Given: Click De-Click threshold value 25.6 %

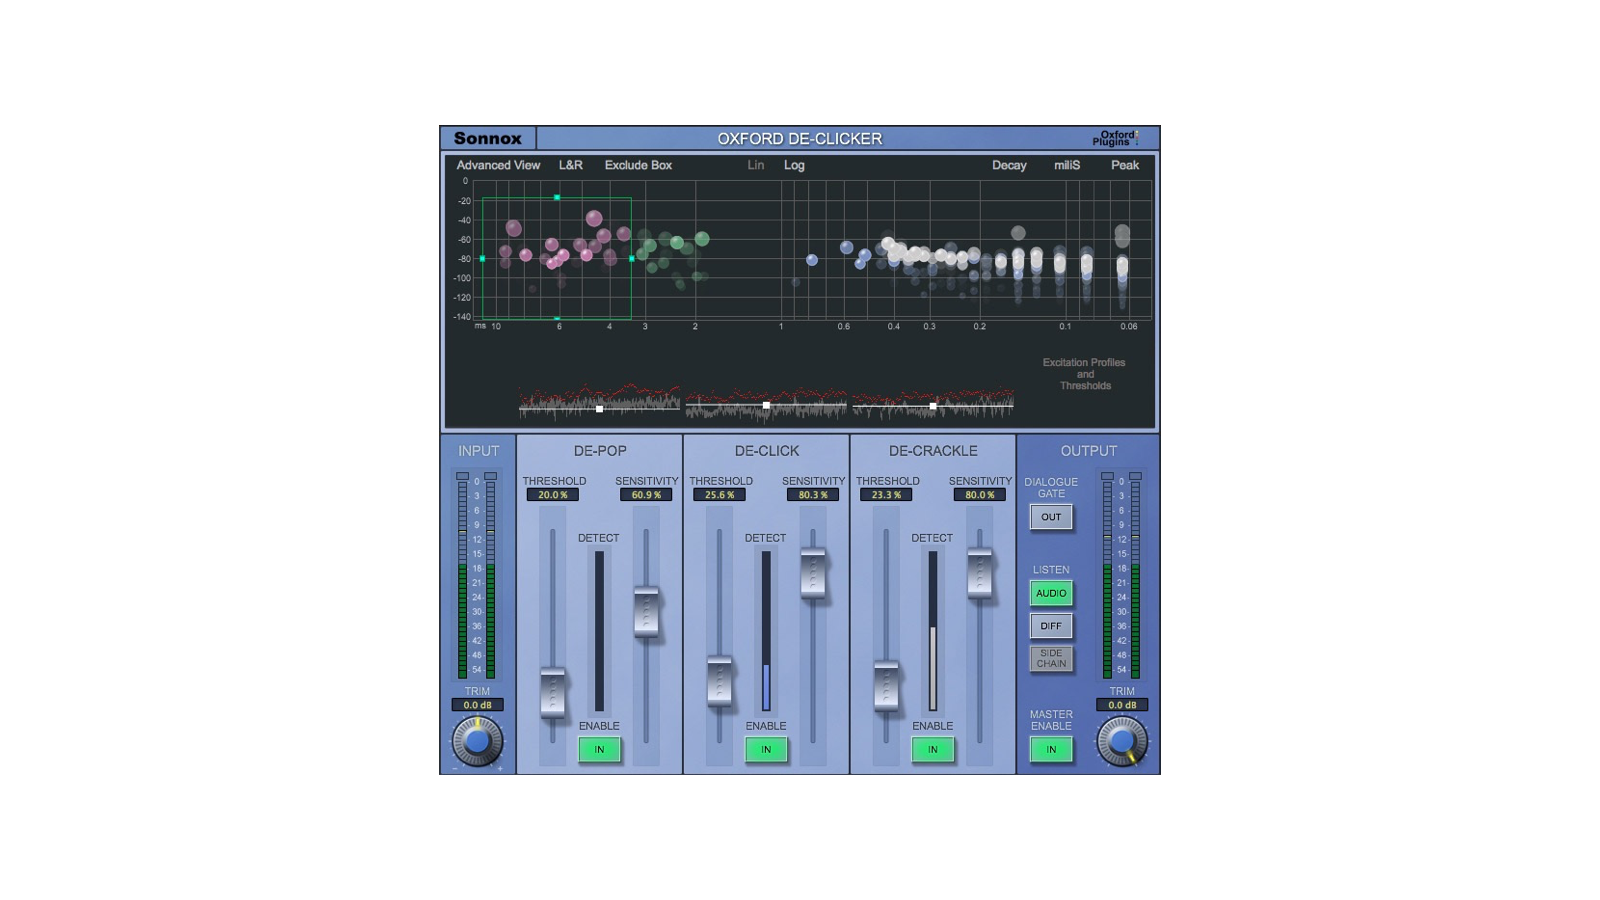Looking at the screenshot, I should 719,495.
